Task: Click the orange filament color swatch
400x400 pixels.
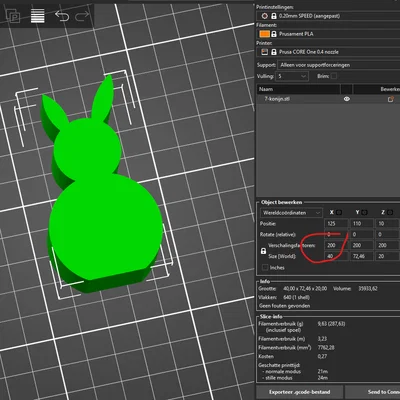Action: click(264, 34)
